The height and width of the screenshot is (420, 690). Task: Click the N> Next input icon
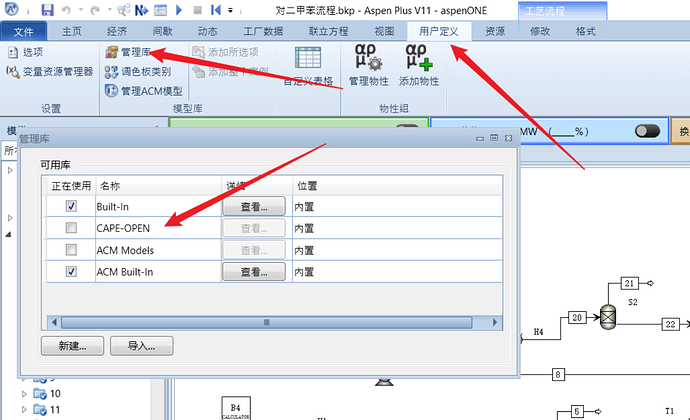(141, 10)
